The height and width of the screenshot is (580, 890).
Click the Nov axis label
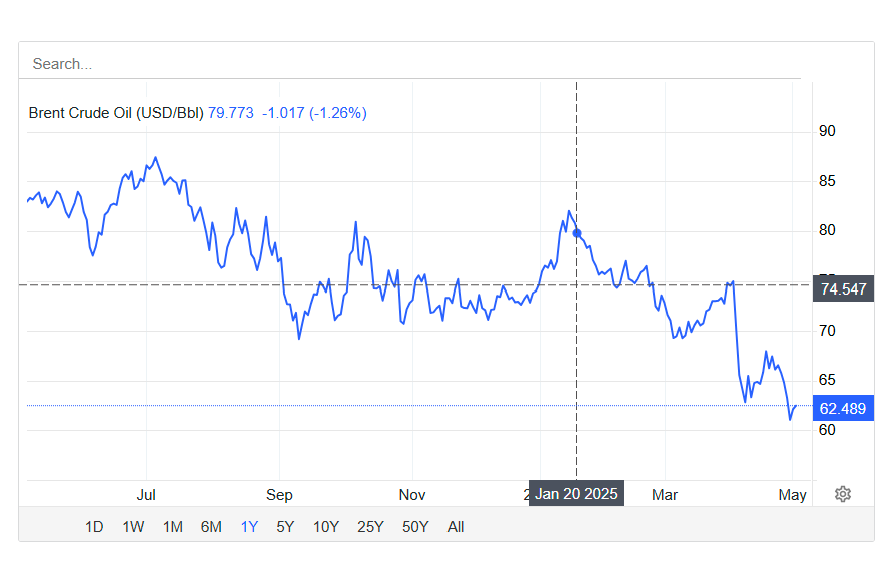click(x=412, y=495)
